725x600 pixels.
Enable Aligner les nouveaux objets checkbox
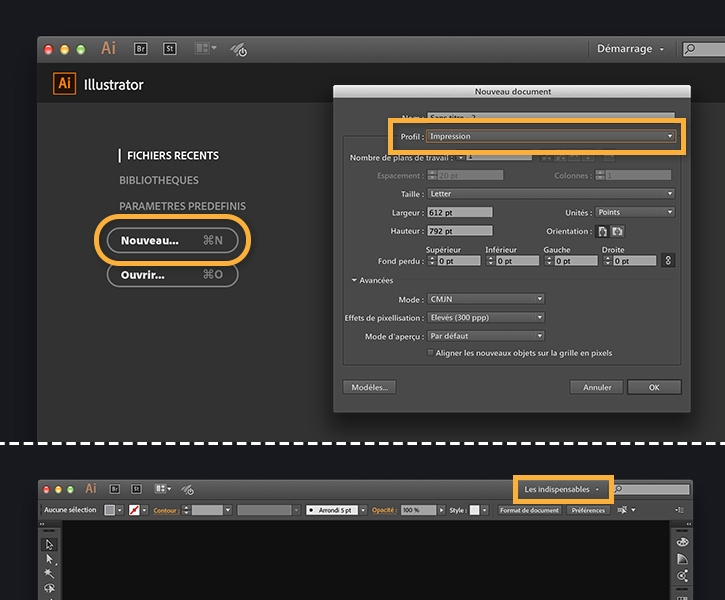[430, 353]
